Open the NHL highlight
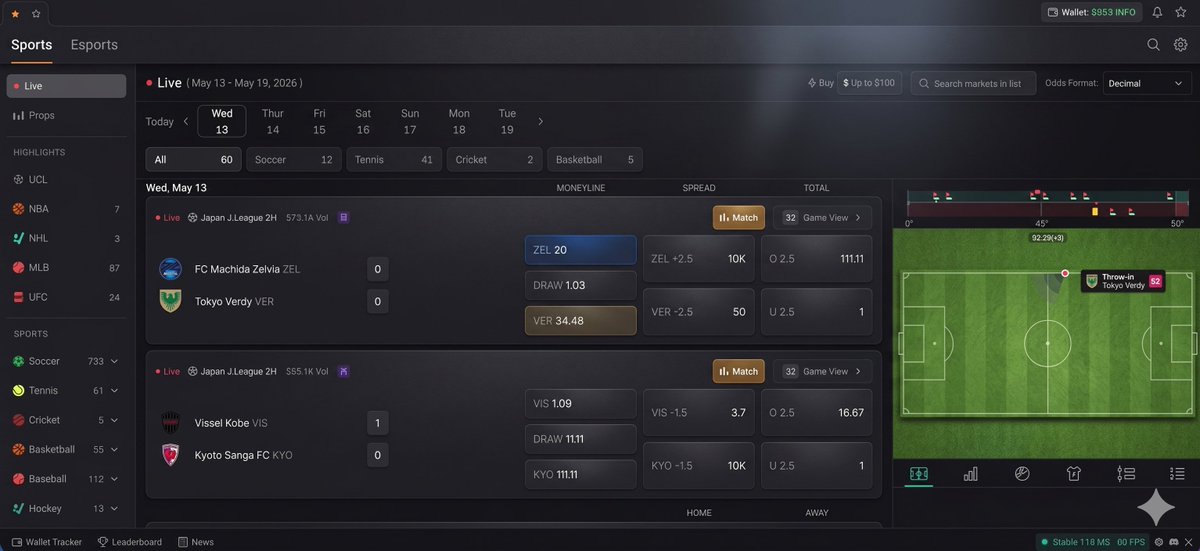The width and height of the screenshot is (1200, 551). [x=66, y=238]
